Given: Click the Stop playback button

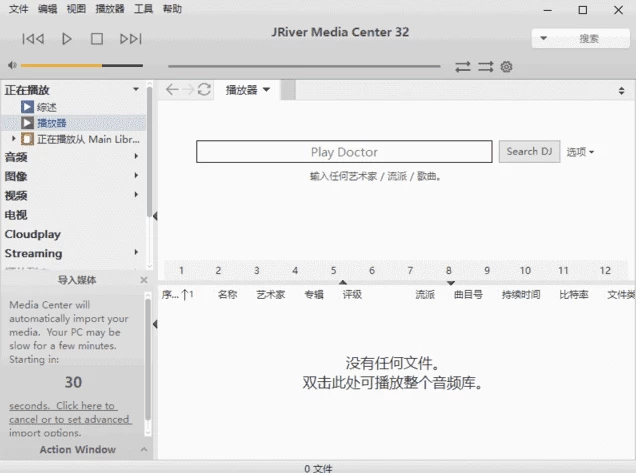Looking at the screenshot, I should pyautogui.click(x=97, y=39).
